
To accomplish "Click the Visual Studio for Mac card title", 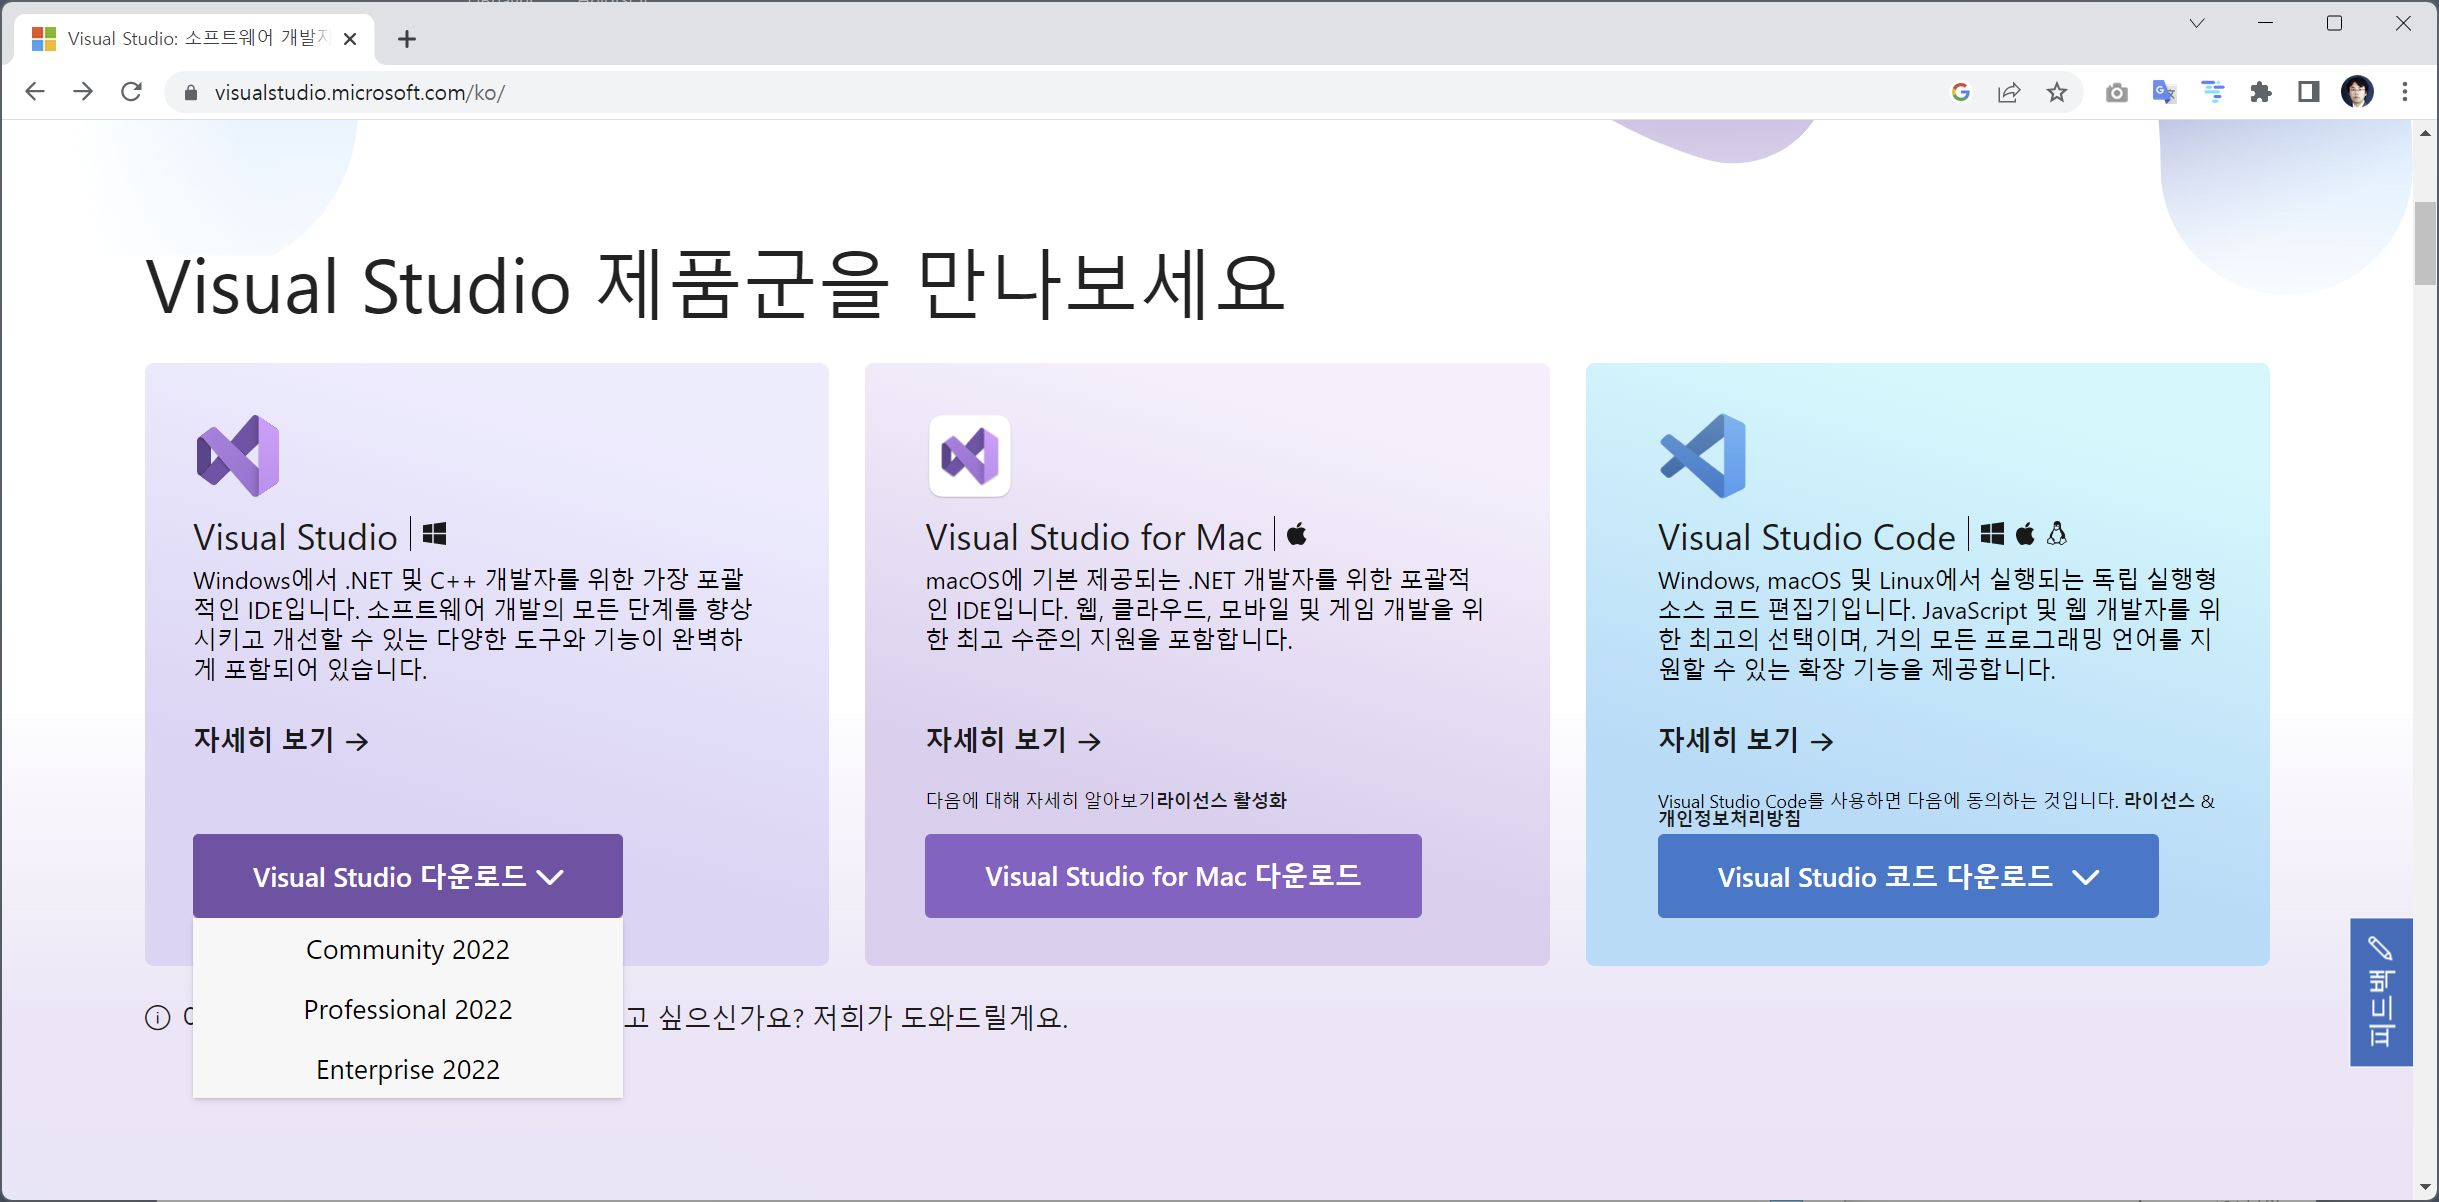I will pyautogui.click(x=1093, y=537).
